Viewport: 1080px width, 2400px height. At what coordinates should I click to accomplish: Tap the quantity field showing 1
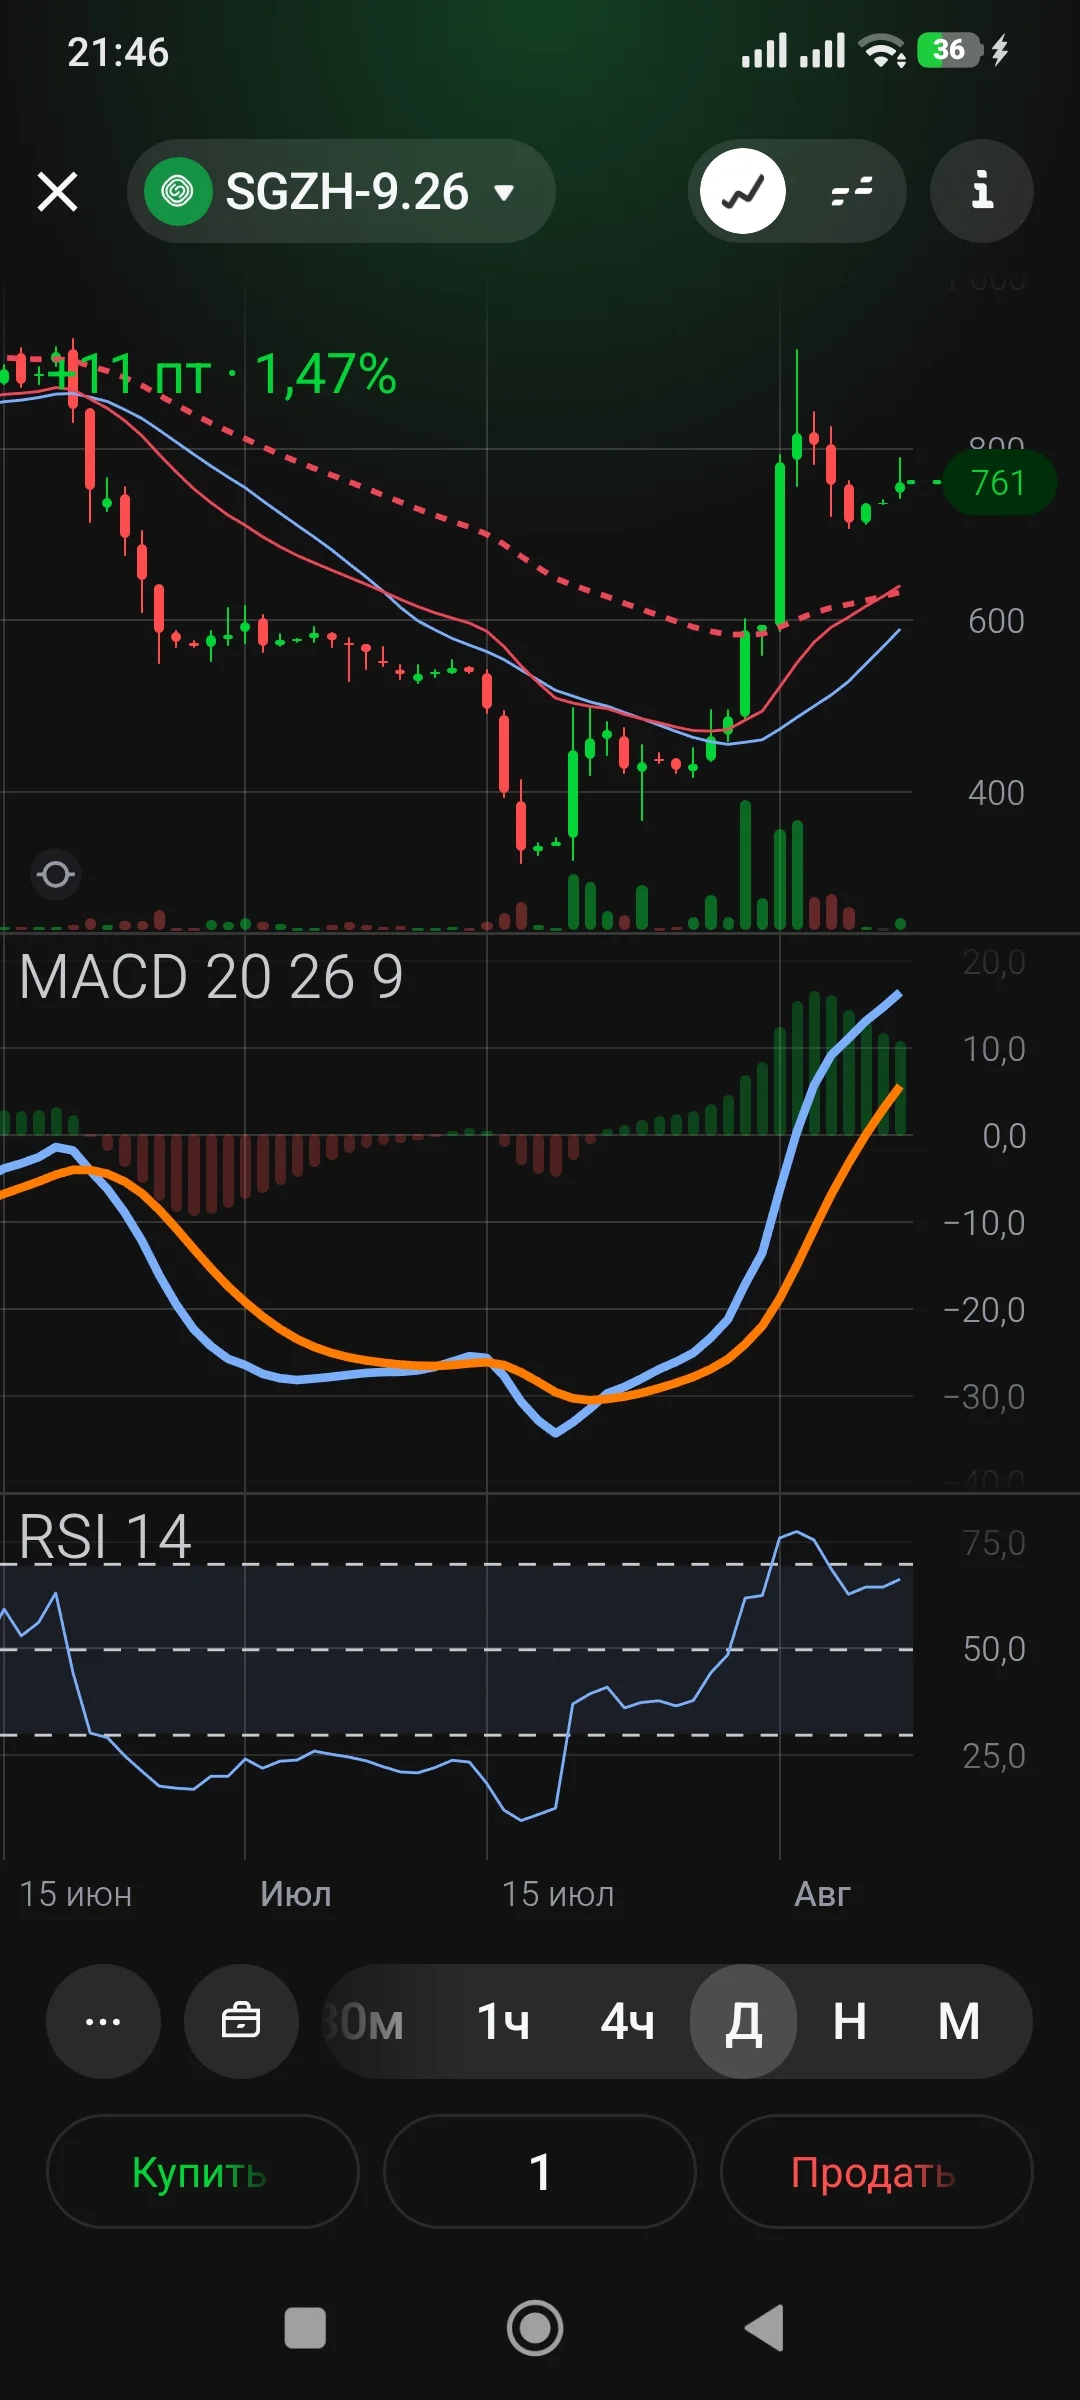pyautogui.click(x=540, y=2171)
